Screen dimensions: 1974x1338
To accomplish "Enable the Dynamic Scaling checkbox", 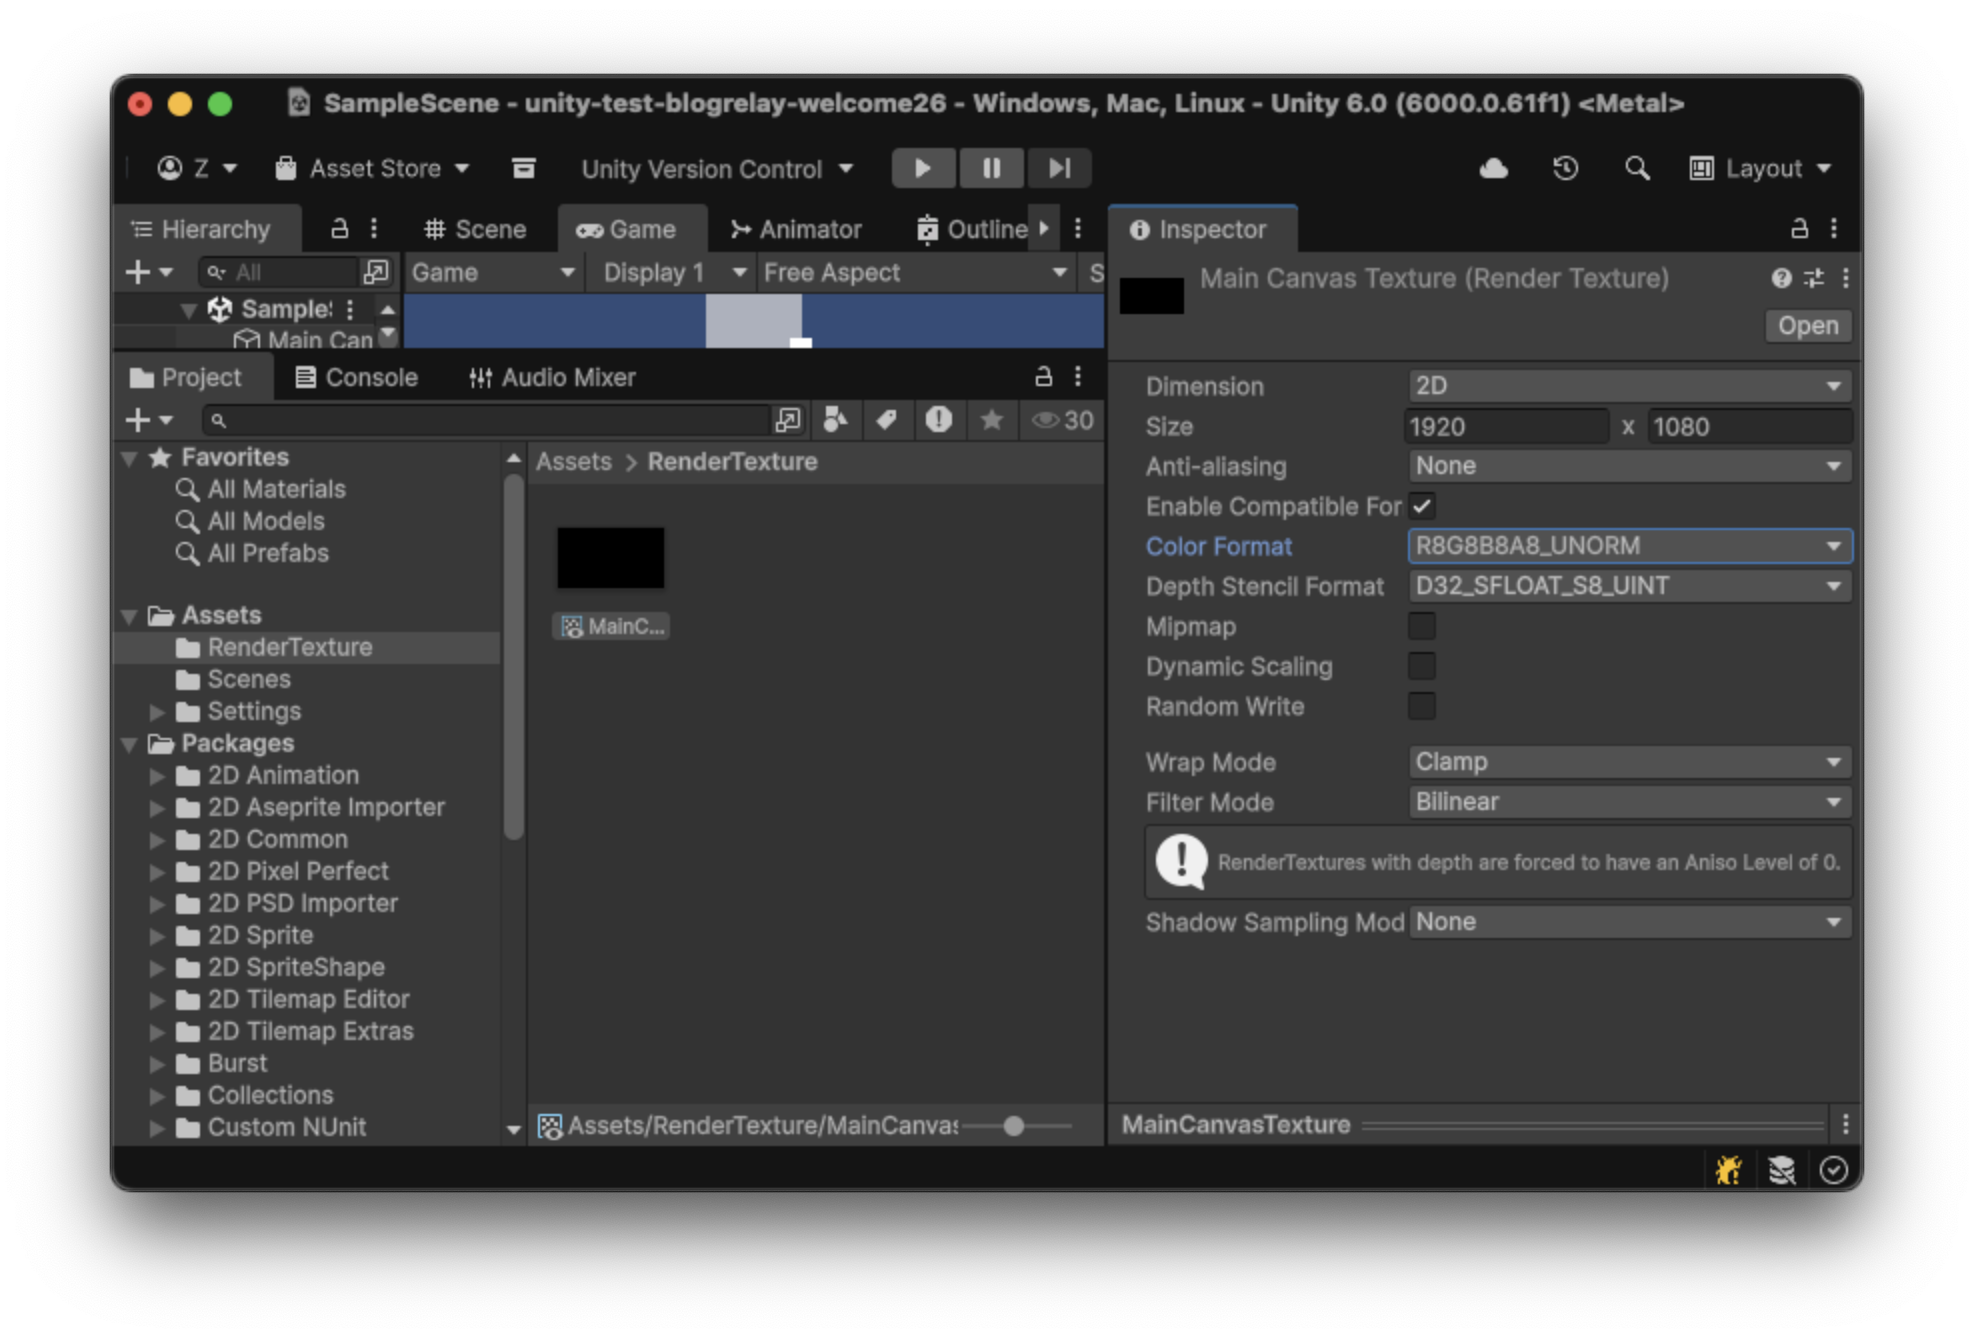I will pos(1421,666).
